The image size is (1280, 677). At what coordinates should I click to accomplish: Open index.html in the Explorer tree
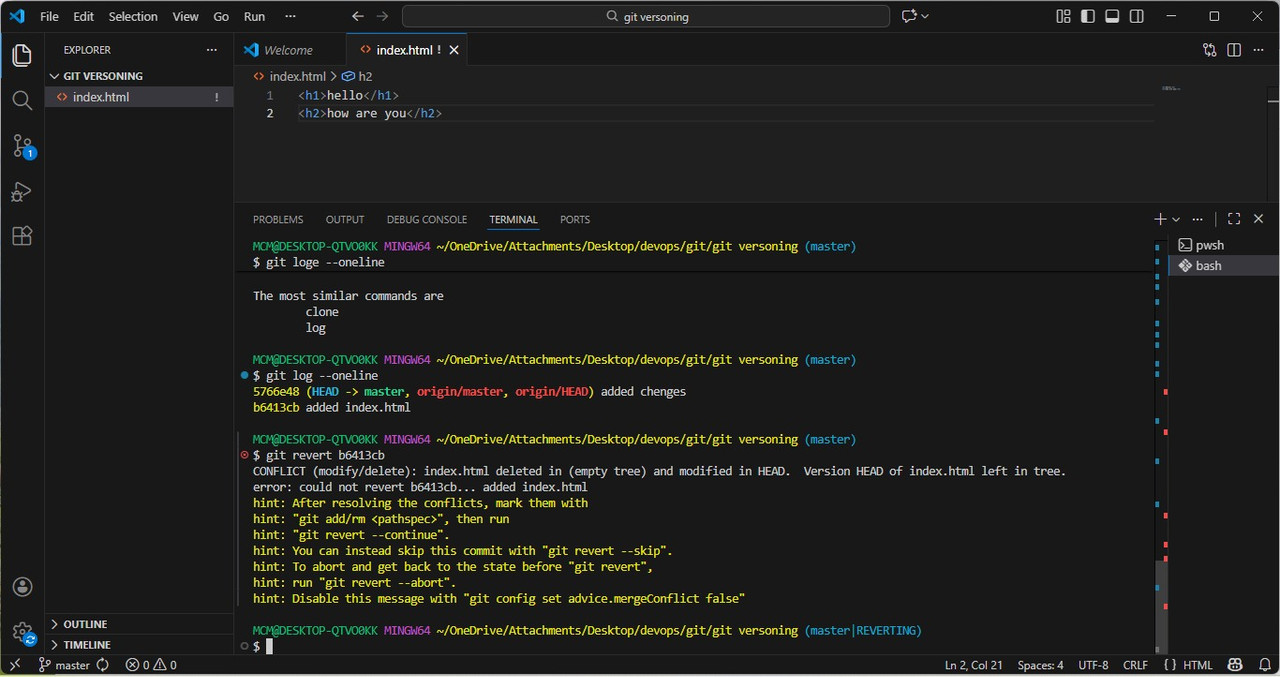tap(139, 97)
